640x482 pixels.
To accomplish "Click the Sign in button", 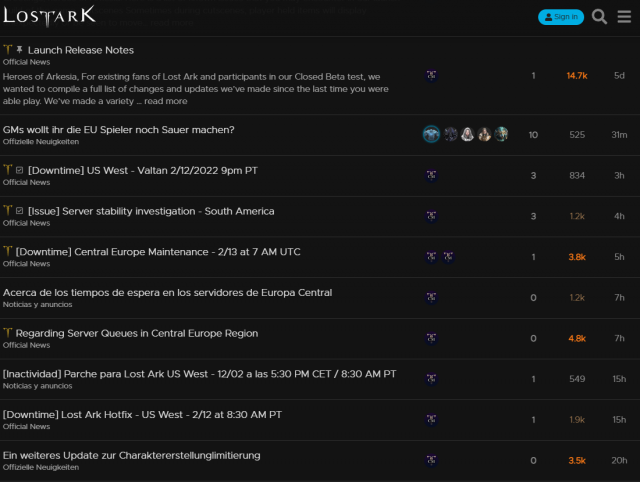I will coord(561,17).
